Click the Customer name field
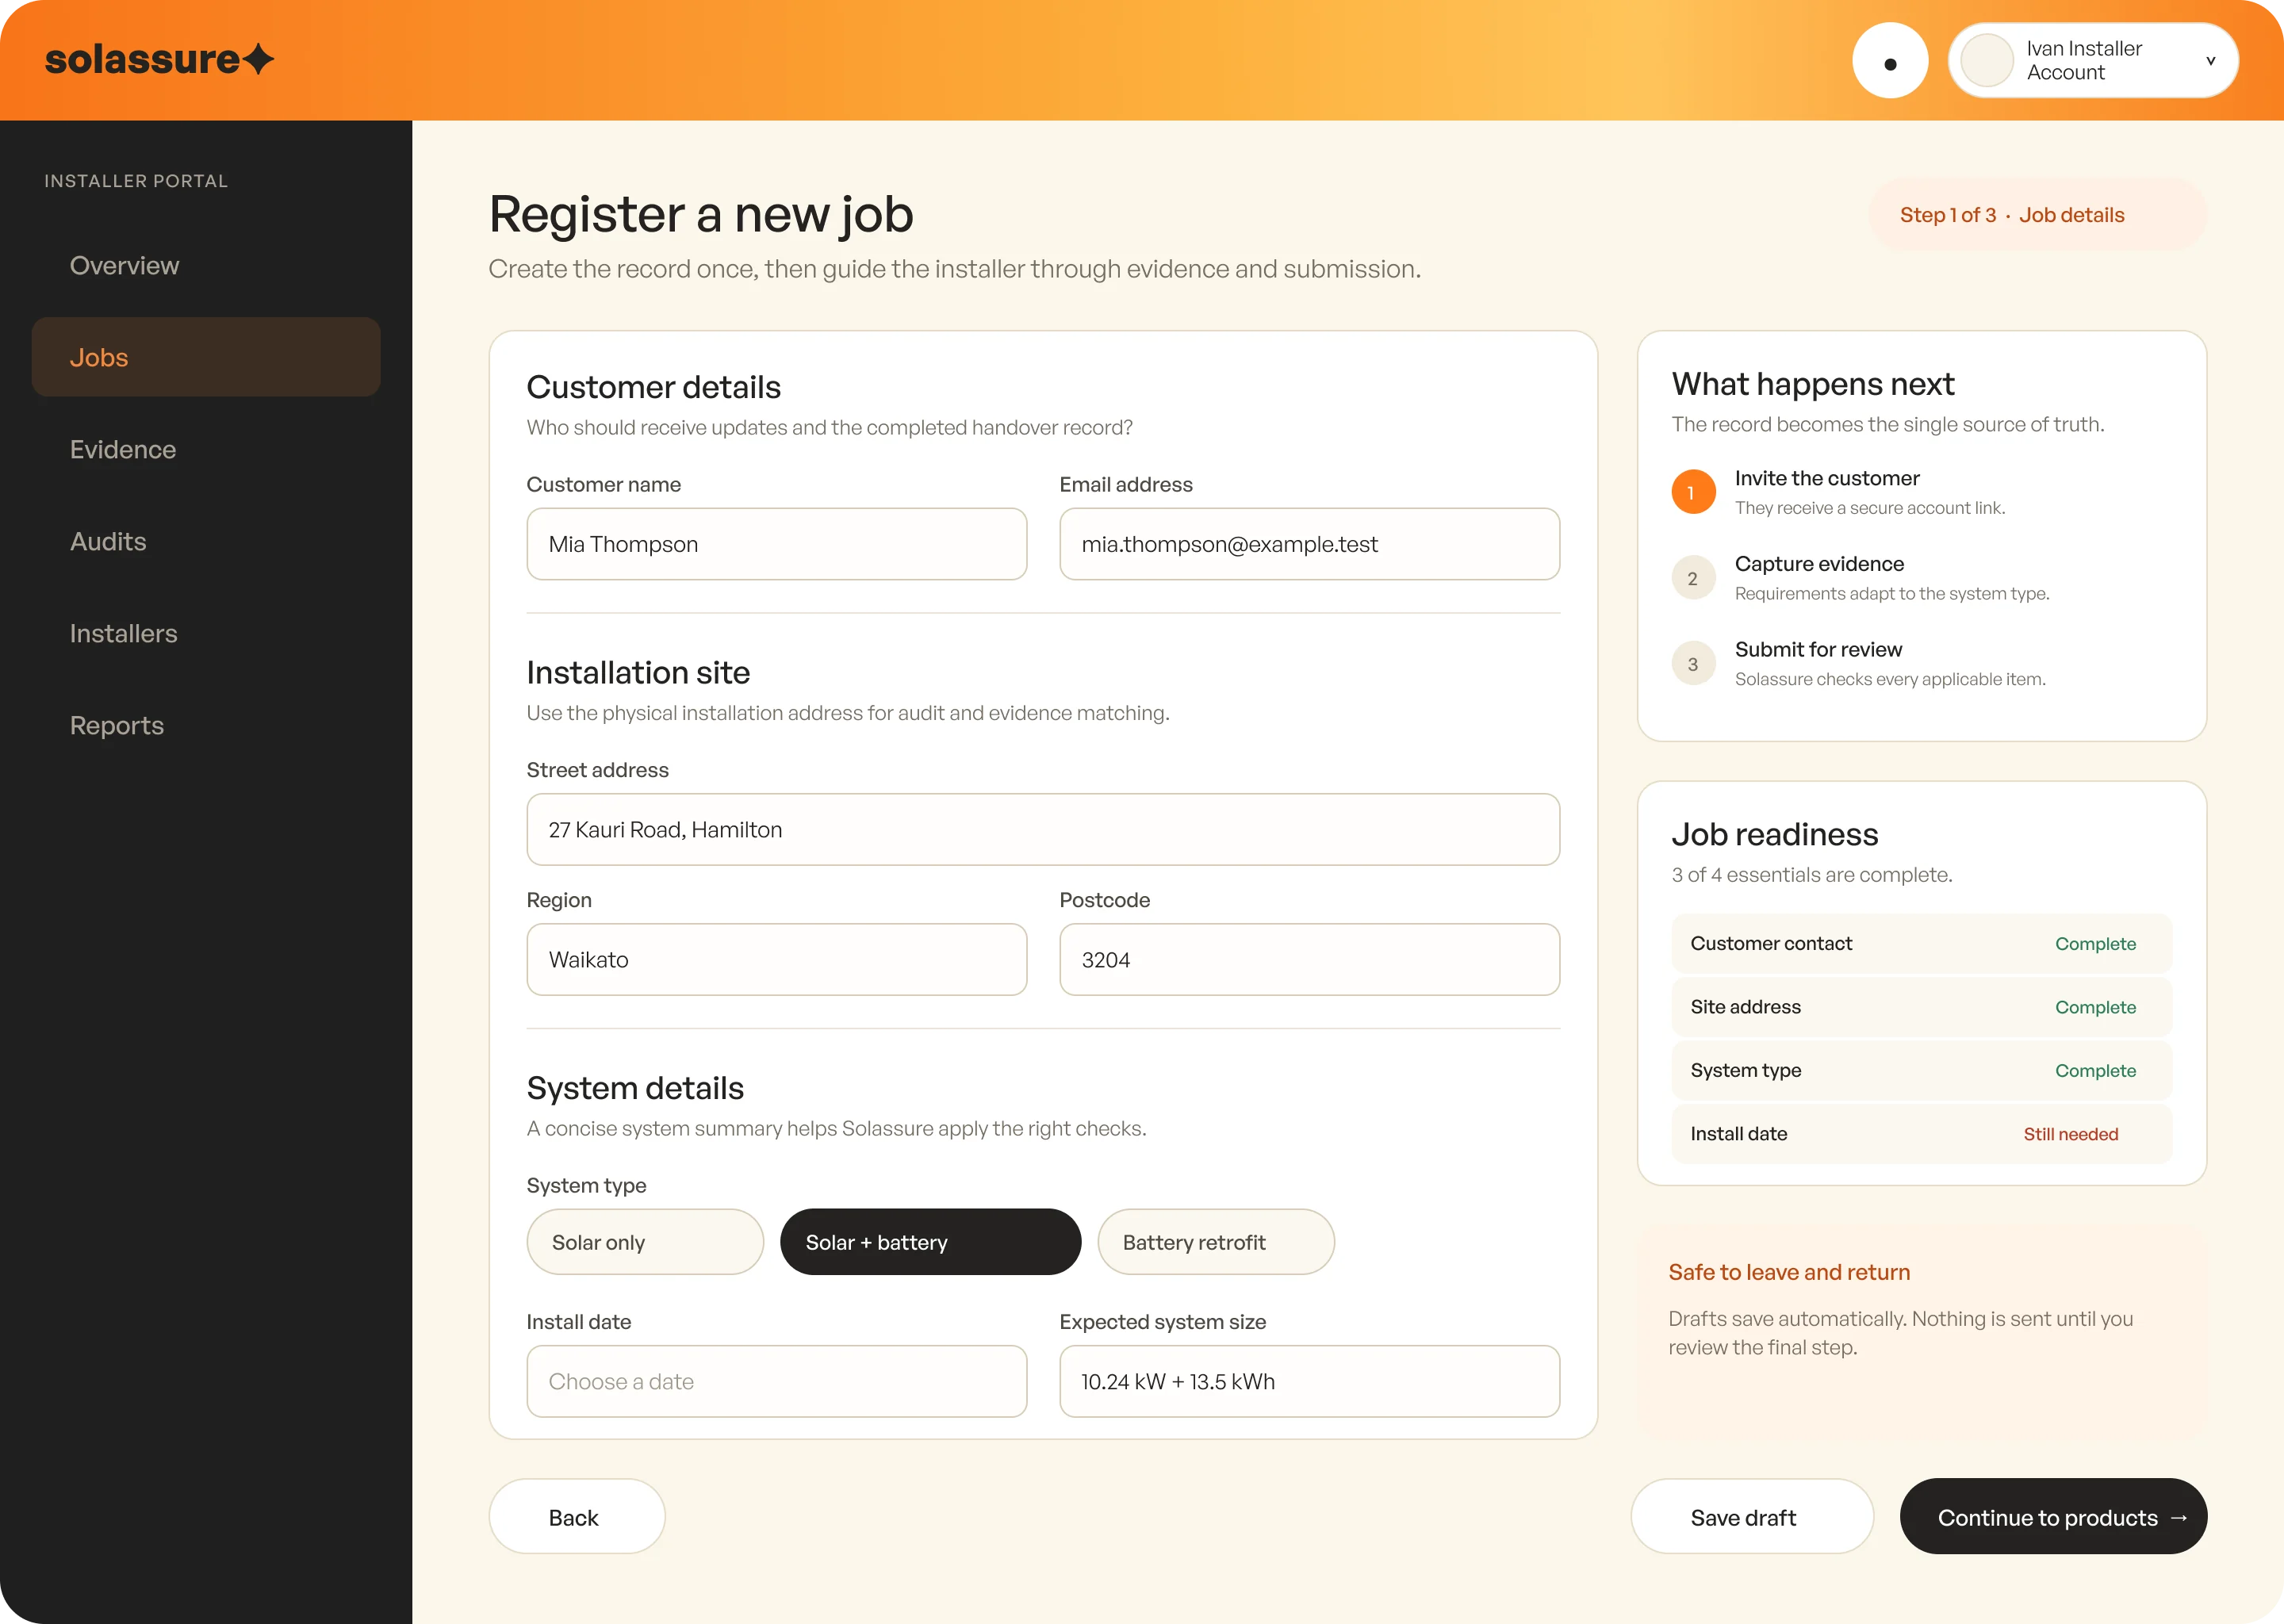The height and width of the screenshot is (1624, 2284). pos(776,544)
